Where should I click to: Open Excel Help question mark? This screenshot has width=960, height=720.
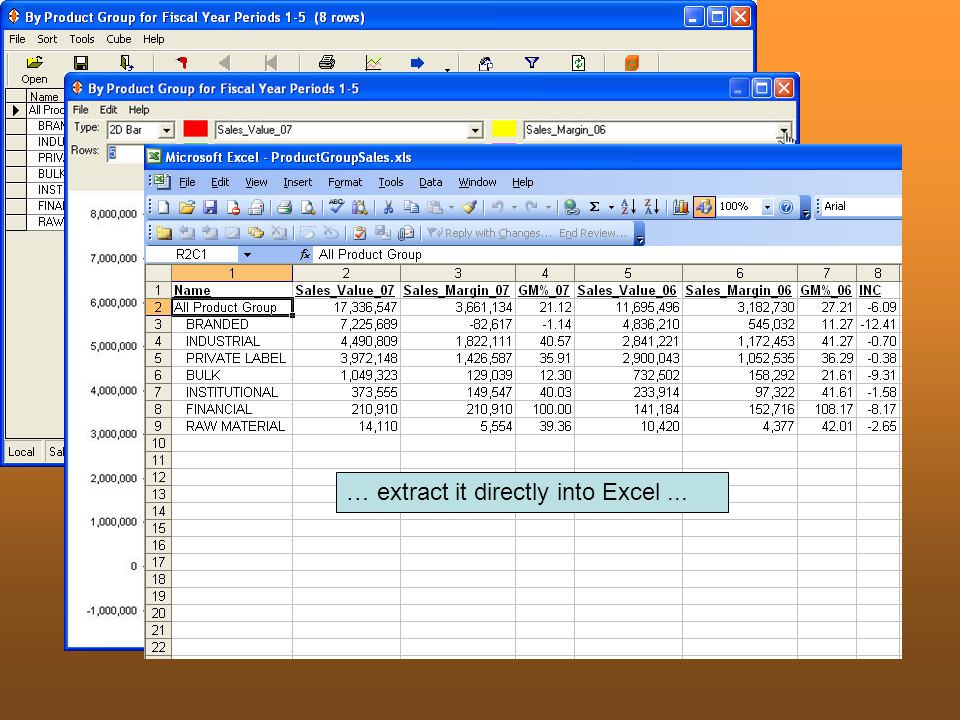786,207
